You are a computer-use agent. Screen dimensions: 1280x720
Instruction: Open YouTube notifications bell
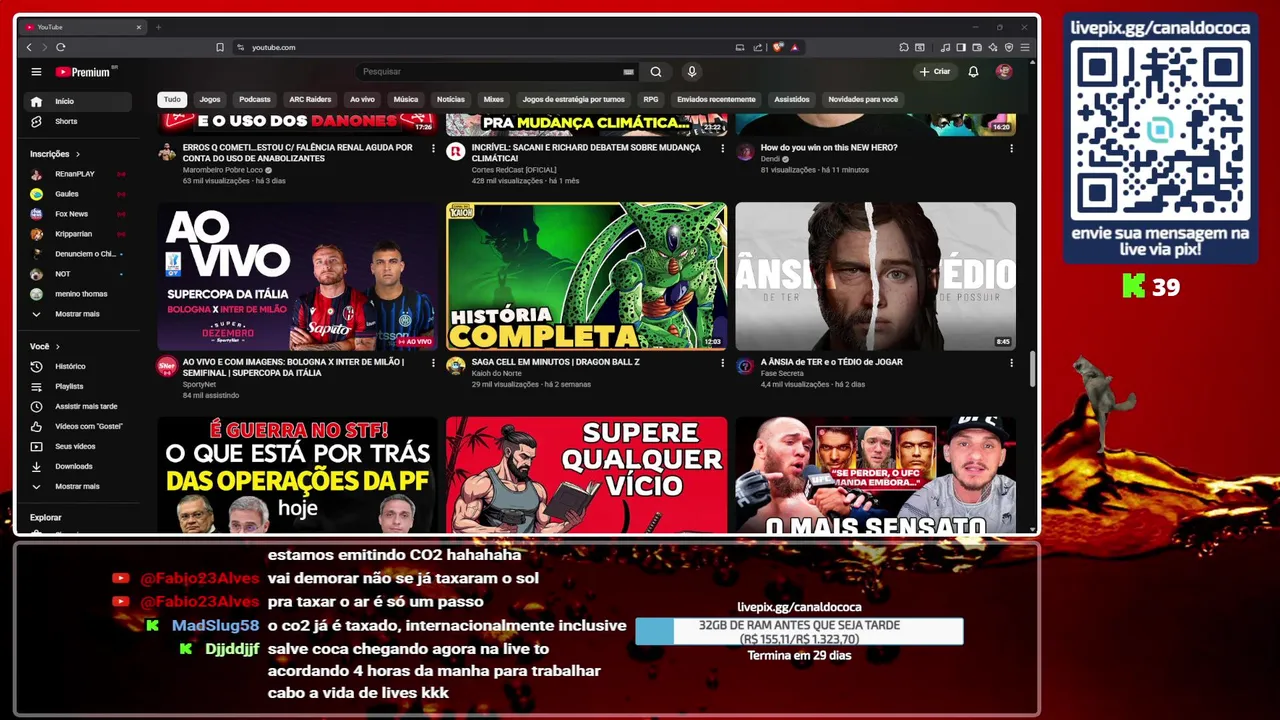pyautogui.click(x=973, y=72)
